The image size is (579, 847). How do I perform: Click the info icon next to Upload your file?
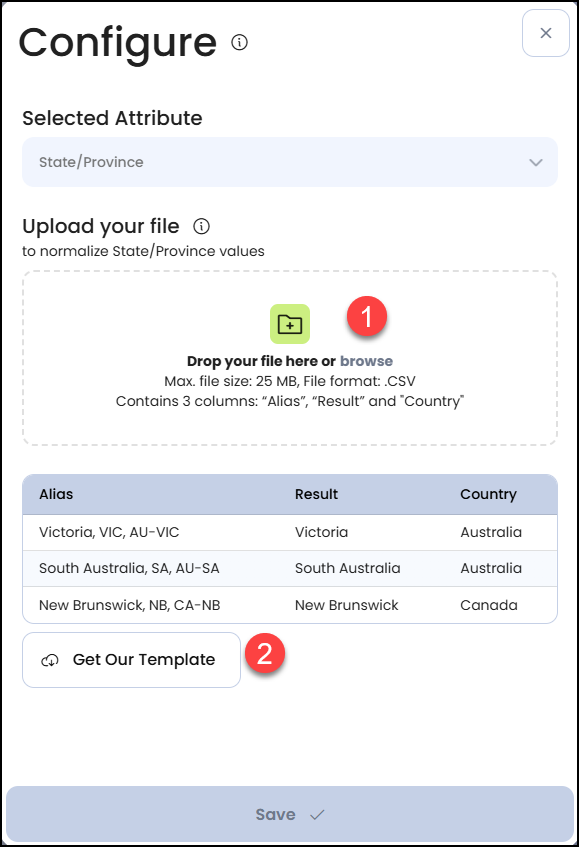point(200,226)
